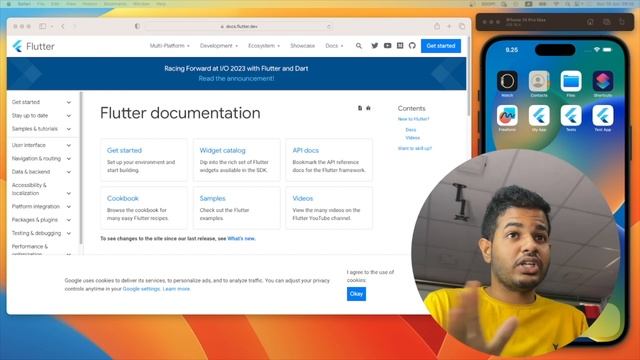Rotate the Simulator device icon
This screenshot has height=360, width=640.
[x=622, y=22]
